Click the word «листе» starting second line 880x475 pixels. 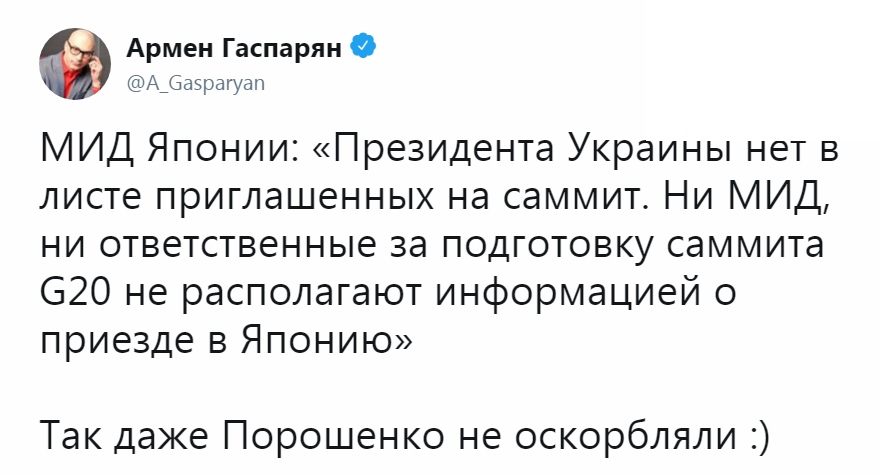pos(88,199)
